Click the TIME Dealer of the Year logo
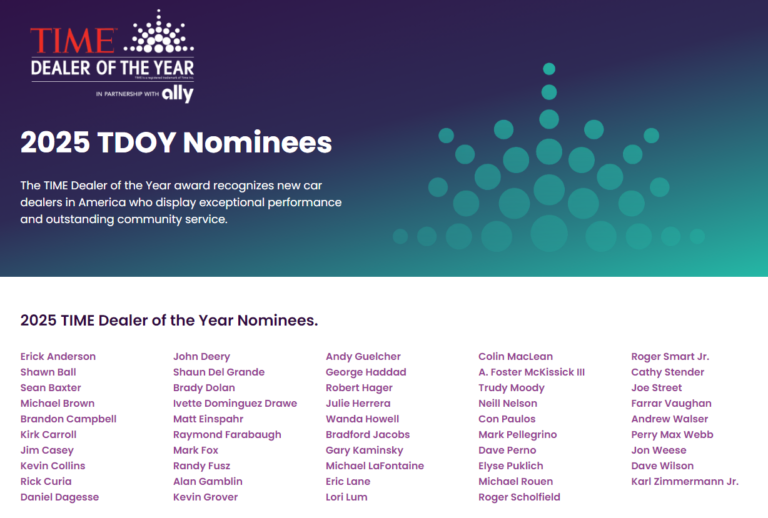The height and width of the screenshot is (518, 768). tap(112, 45)
